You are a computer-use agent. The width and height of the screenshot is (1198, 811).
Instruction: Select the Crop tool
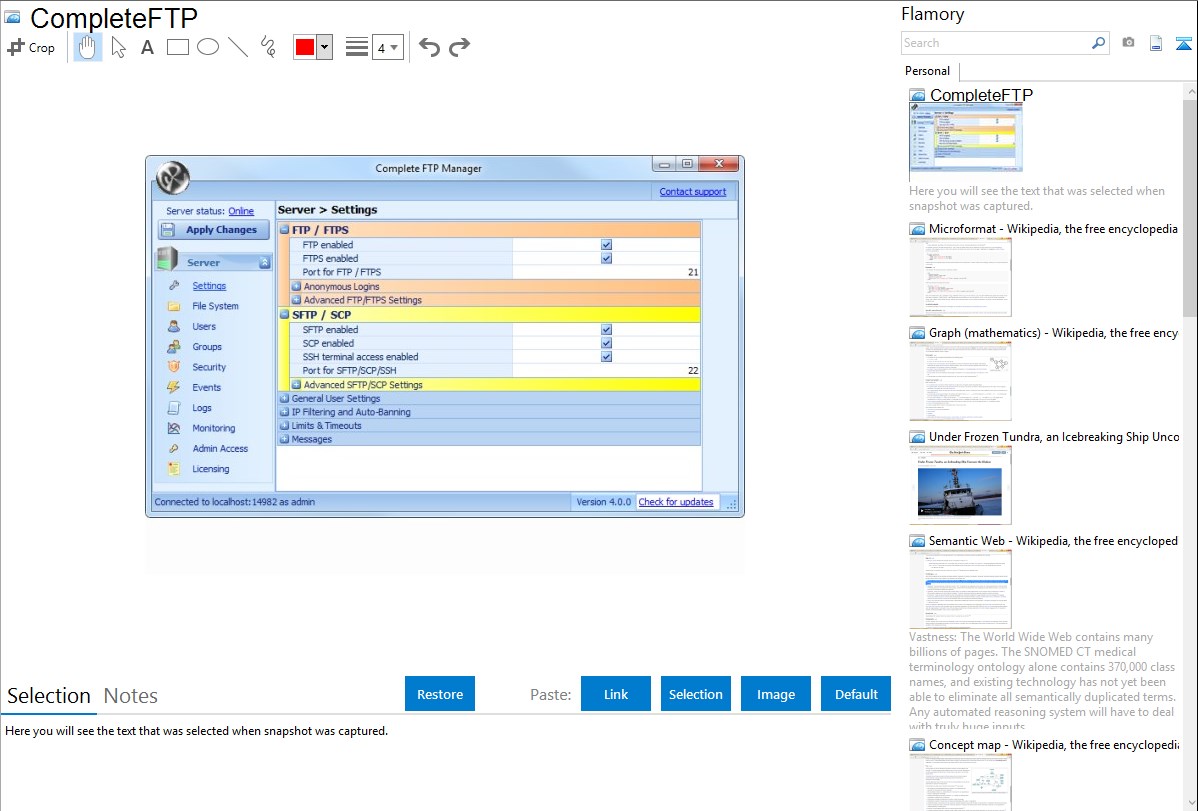[31, 47]
